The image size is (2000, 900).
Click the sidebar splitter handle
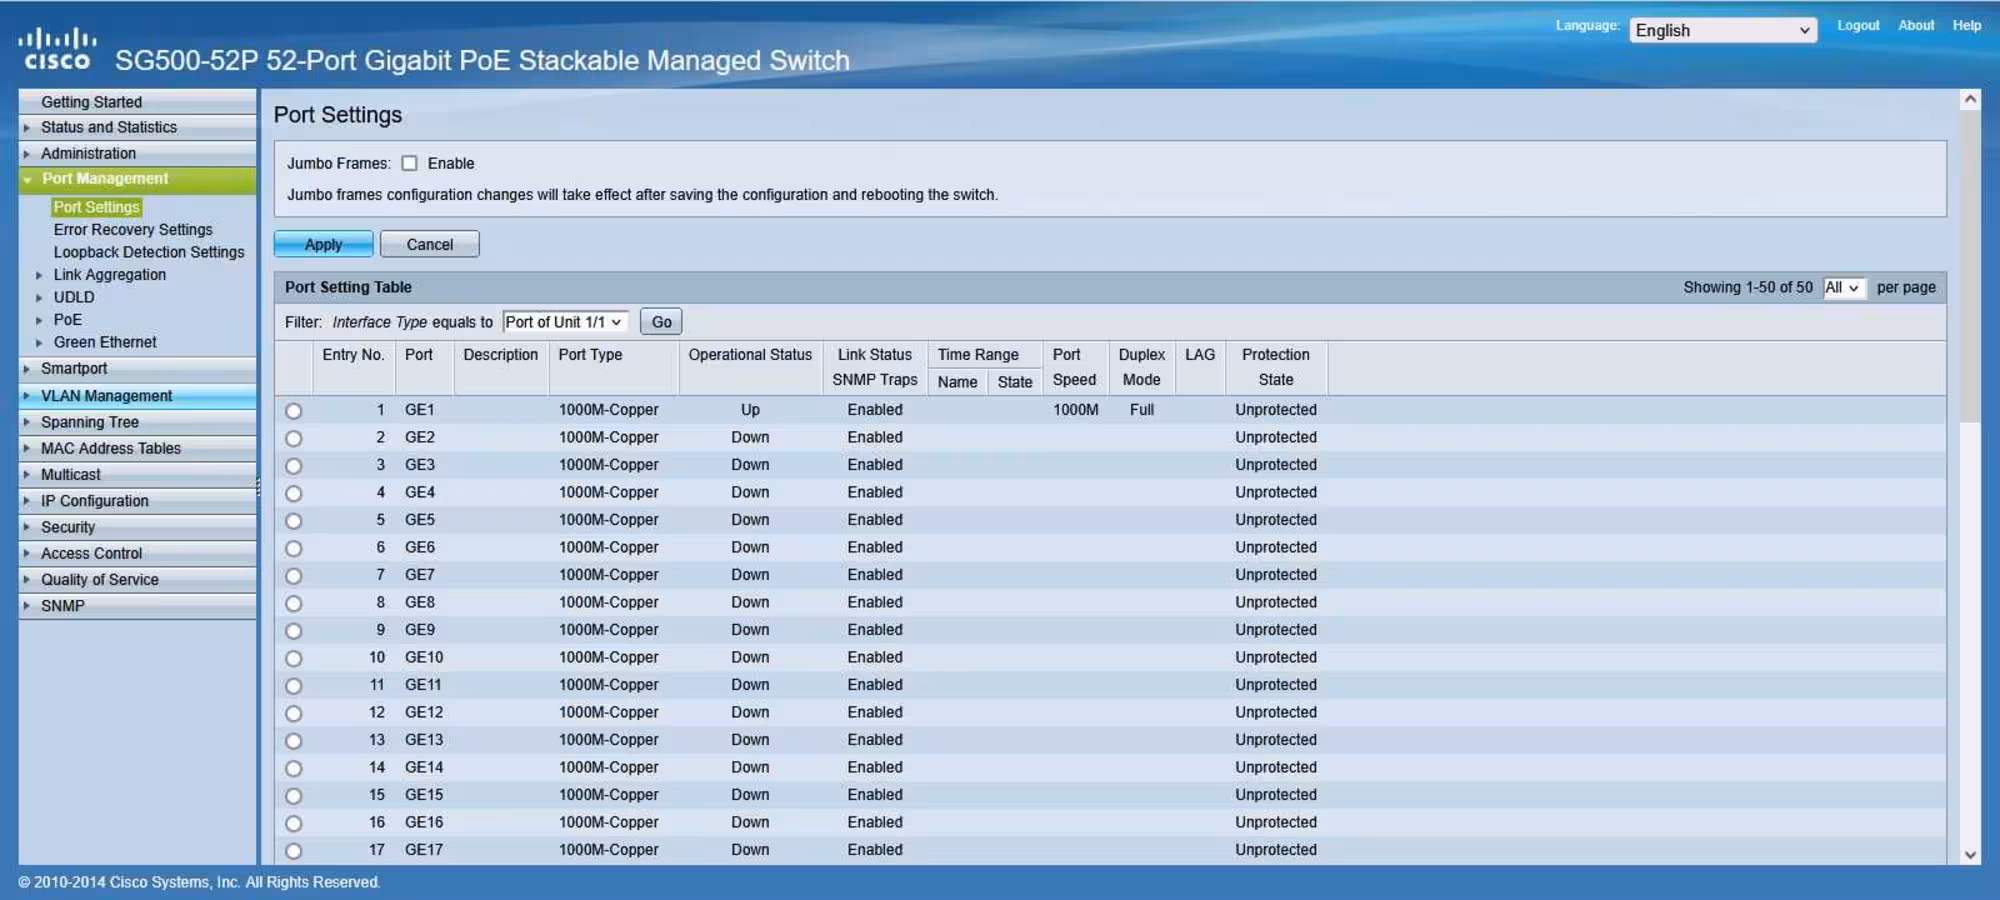(x=258, y=487)
